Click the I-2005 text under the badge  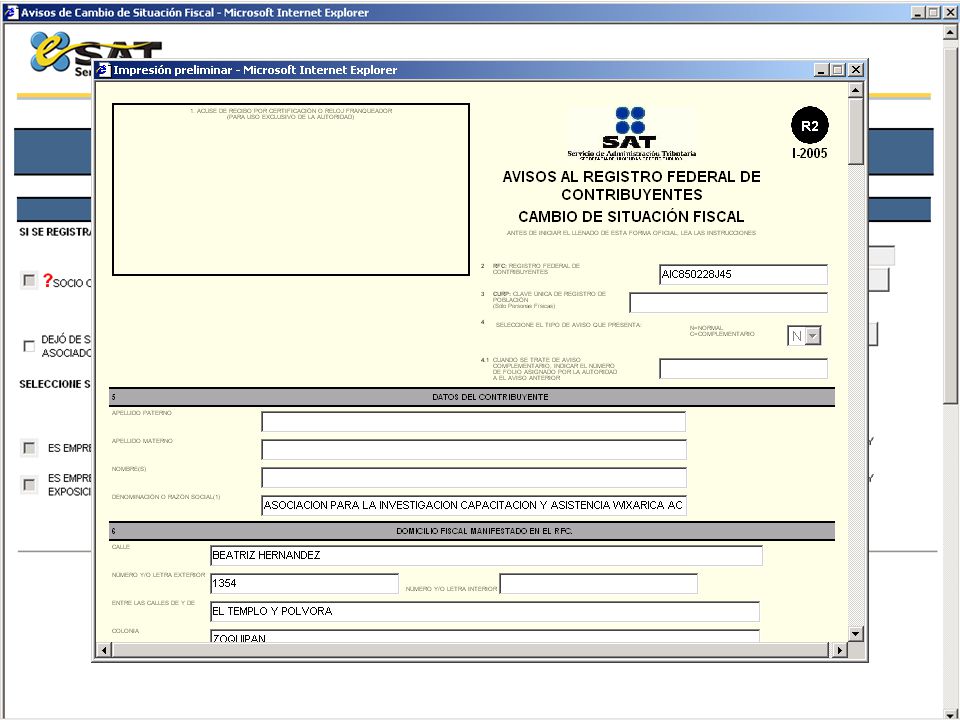click(809, 153)
